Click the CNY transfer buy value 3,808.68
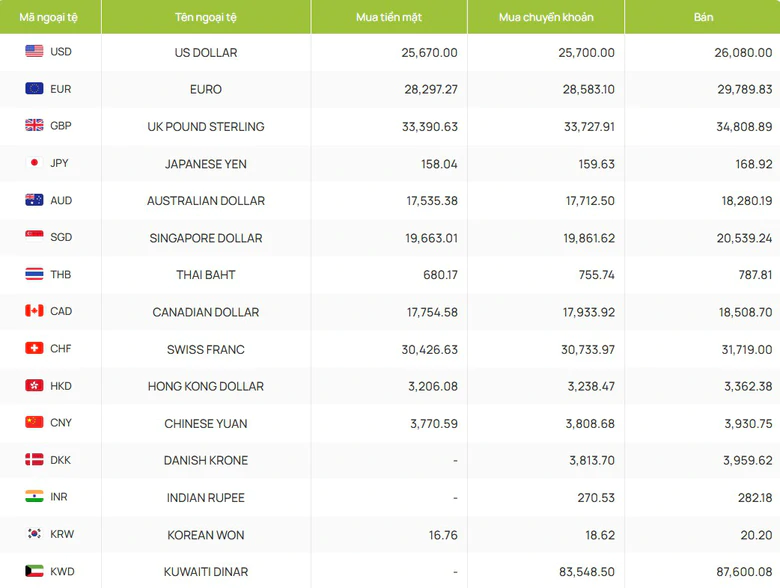 tap(590, 424)
